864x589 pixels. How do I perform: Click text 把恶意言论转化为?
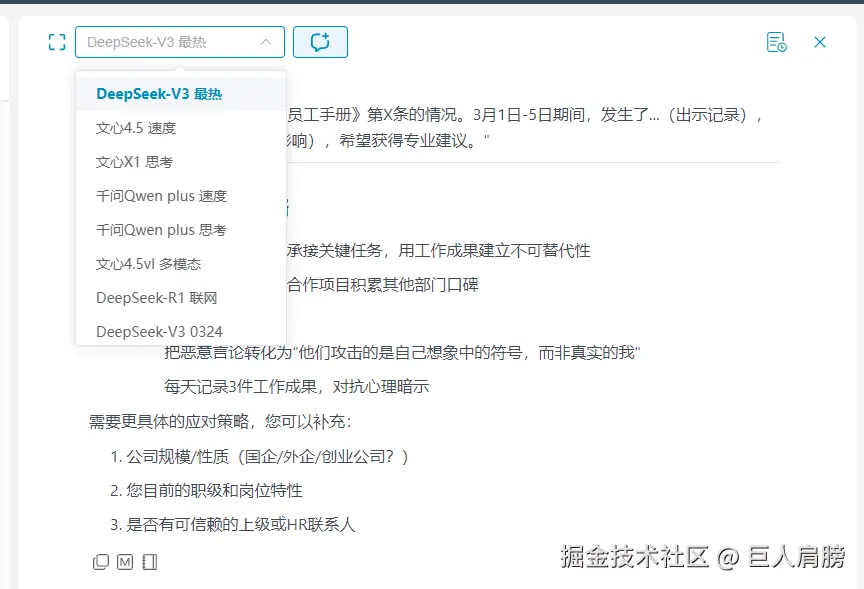227,353
